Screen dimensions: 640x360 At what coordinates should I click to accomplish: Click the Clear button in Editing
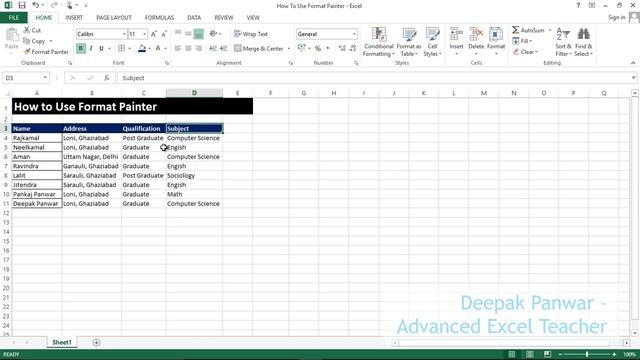pyautogui.click(x=525, y=52)
